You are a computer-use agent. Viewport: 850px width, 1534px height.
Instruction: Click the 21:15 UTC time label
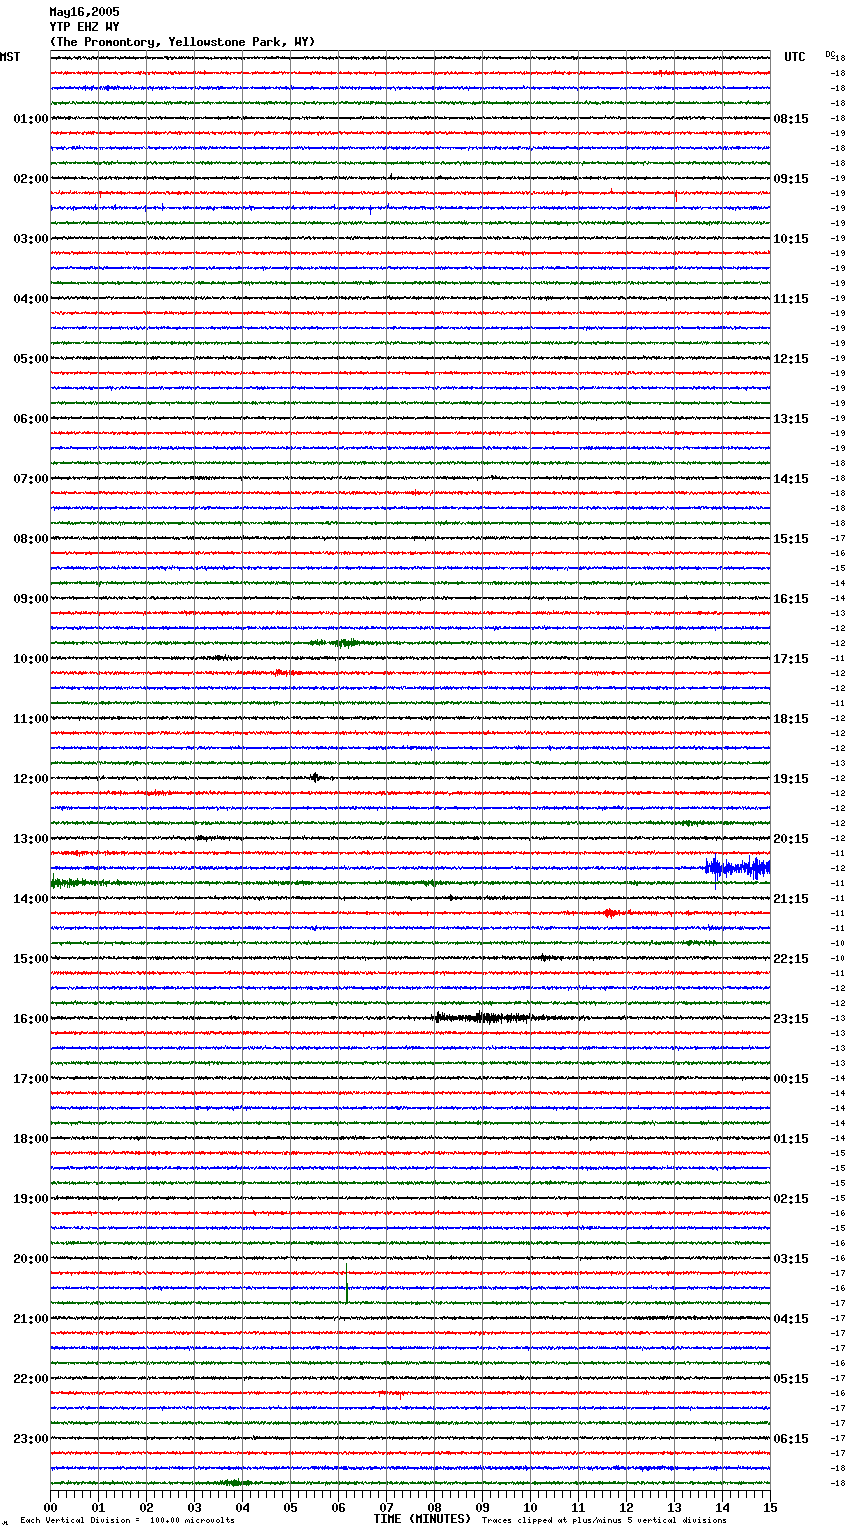coord(791,899)
